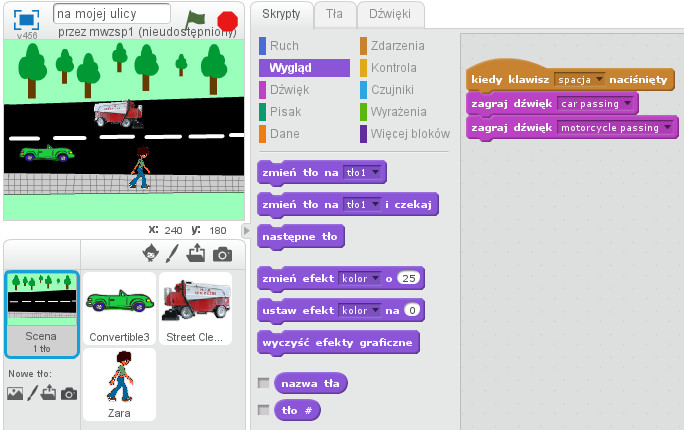Select the Dźwięk block category
This screenshot has width=684, height=430.
284,90
